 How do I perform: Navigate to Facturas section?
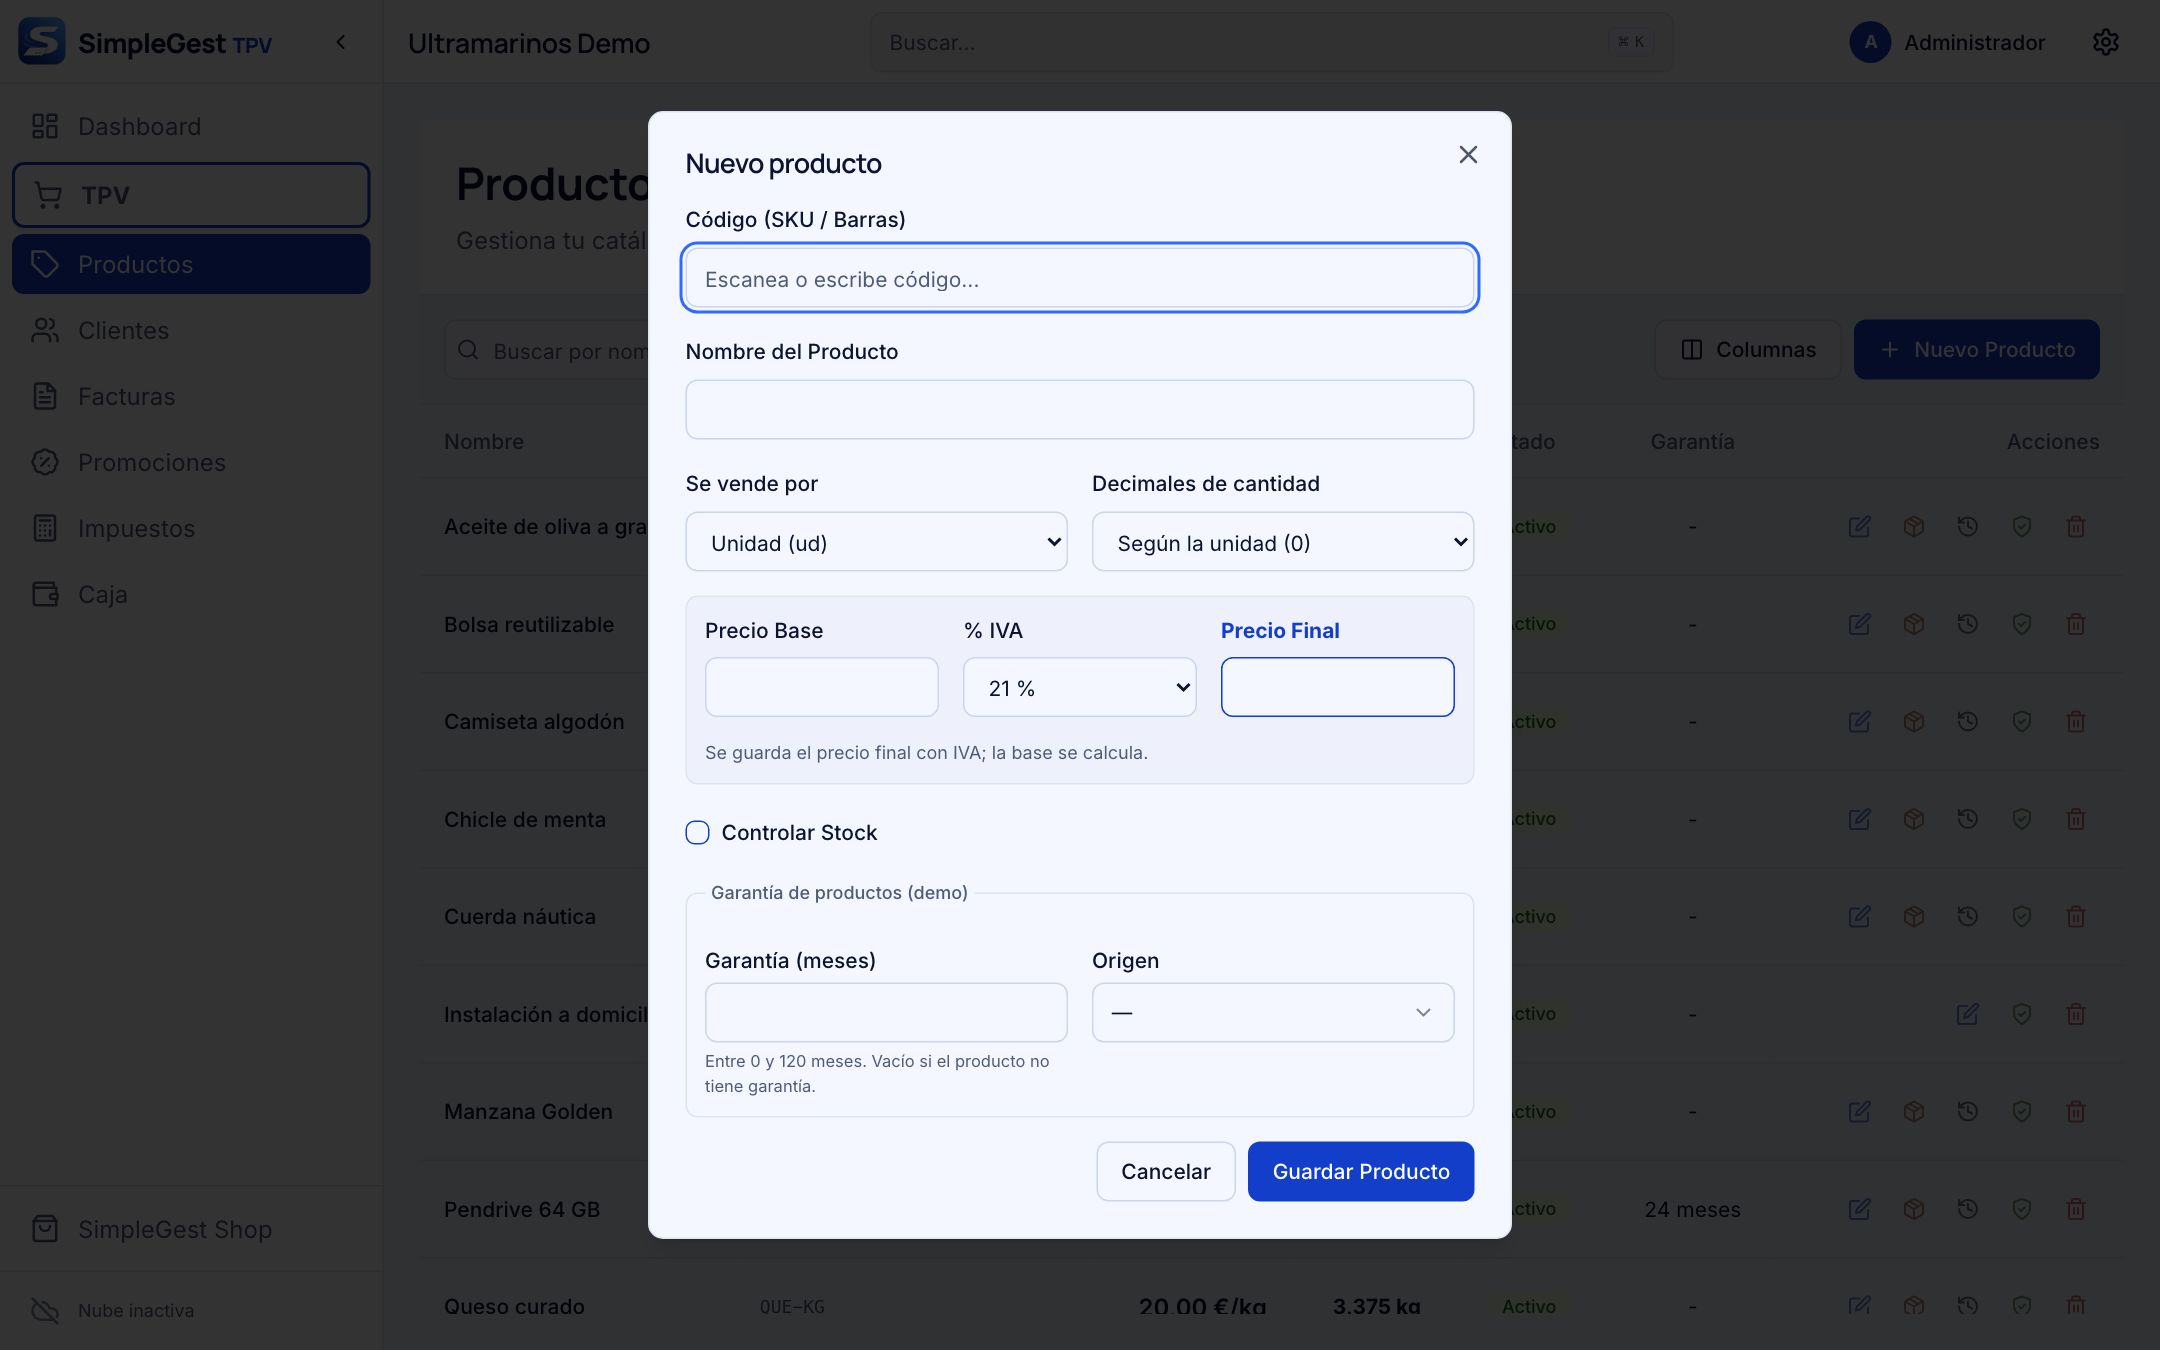[x=191, y=396]
